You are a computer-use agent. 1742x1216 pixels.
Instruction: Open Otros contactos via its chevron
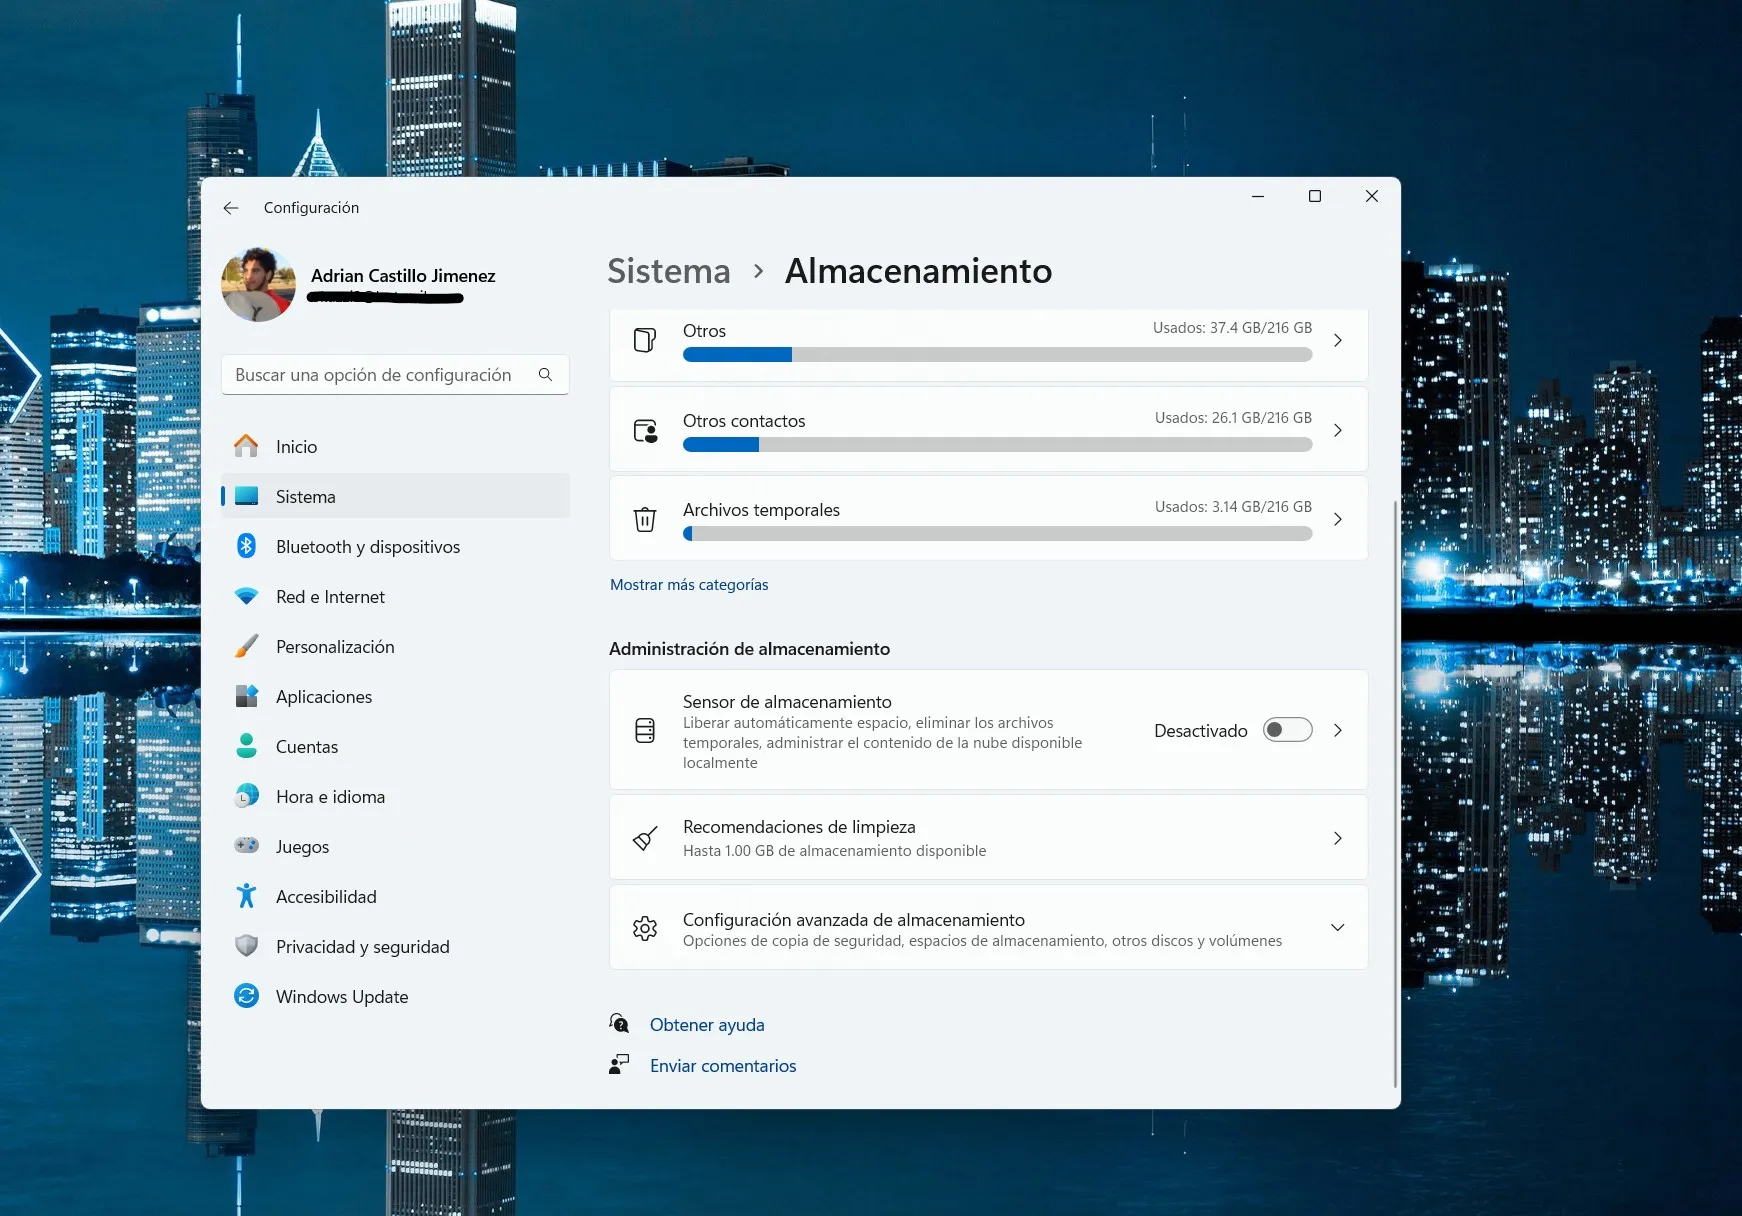(x=1338, y=431)
